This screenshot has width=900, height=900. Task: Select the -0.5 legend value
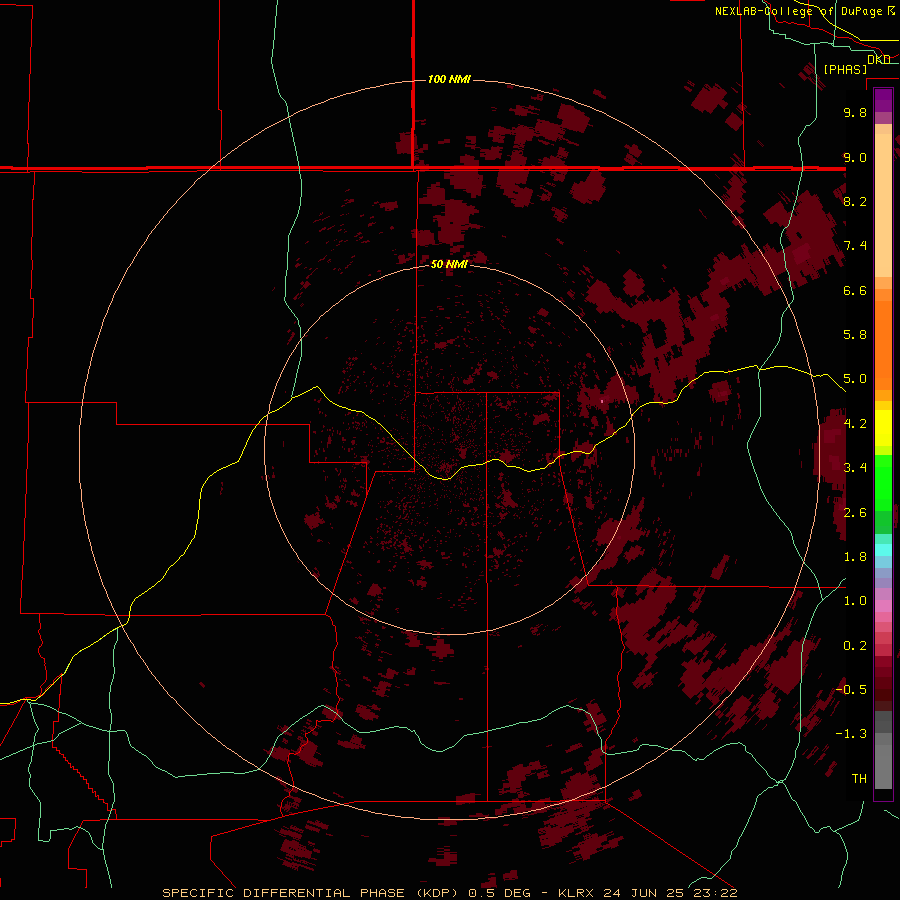[x=851, y=690]
